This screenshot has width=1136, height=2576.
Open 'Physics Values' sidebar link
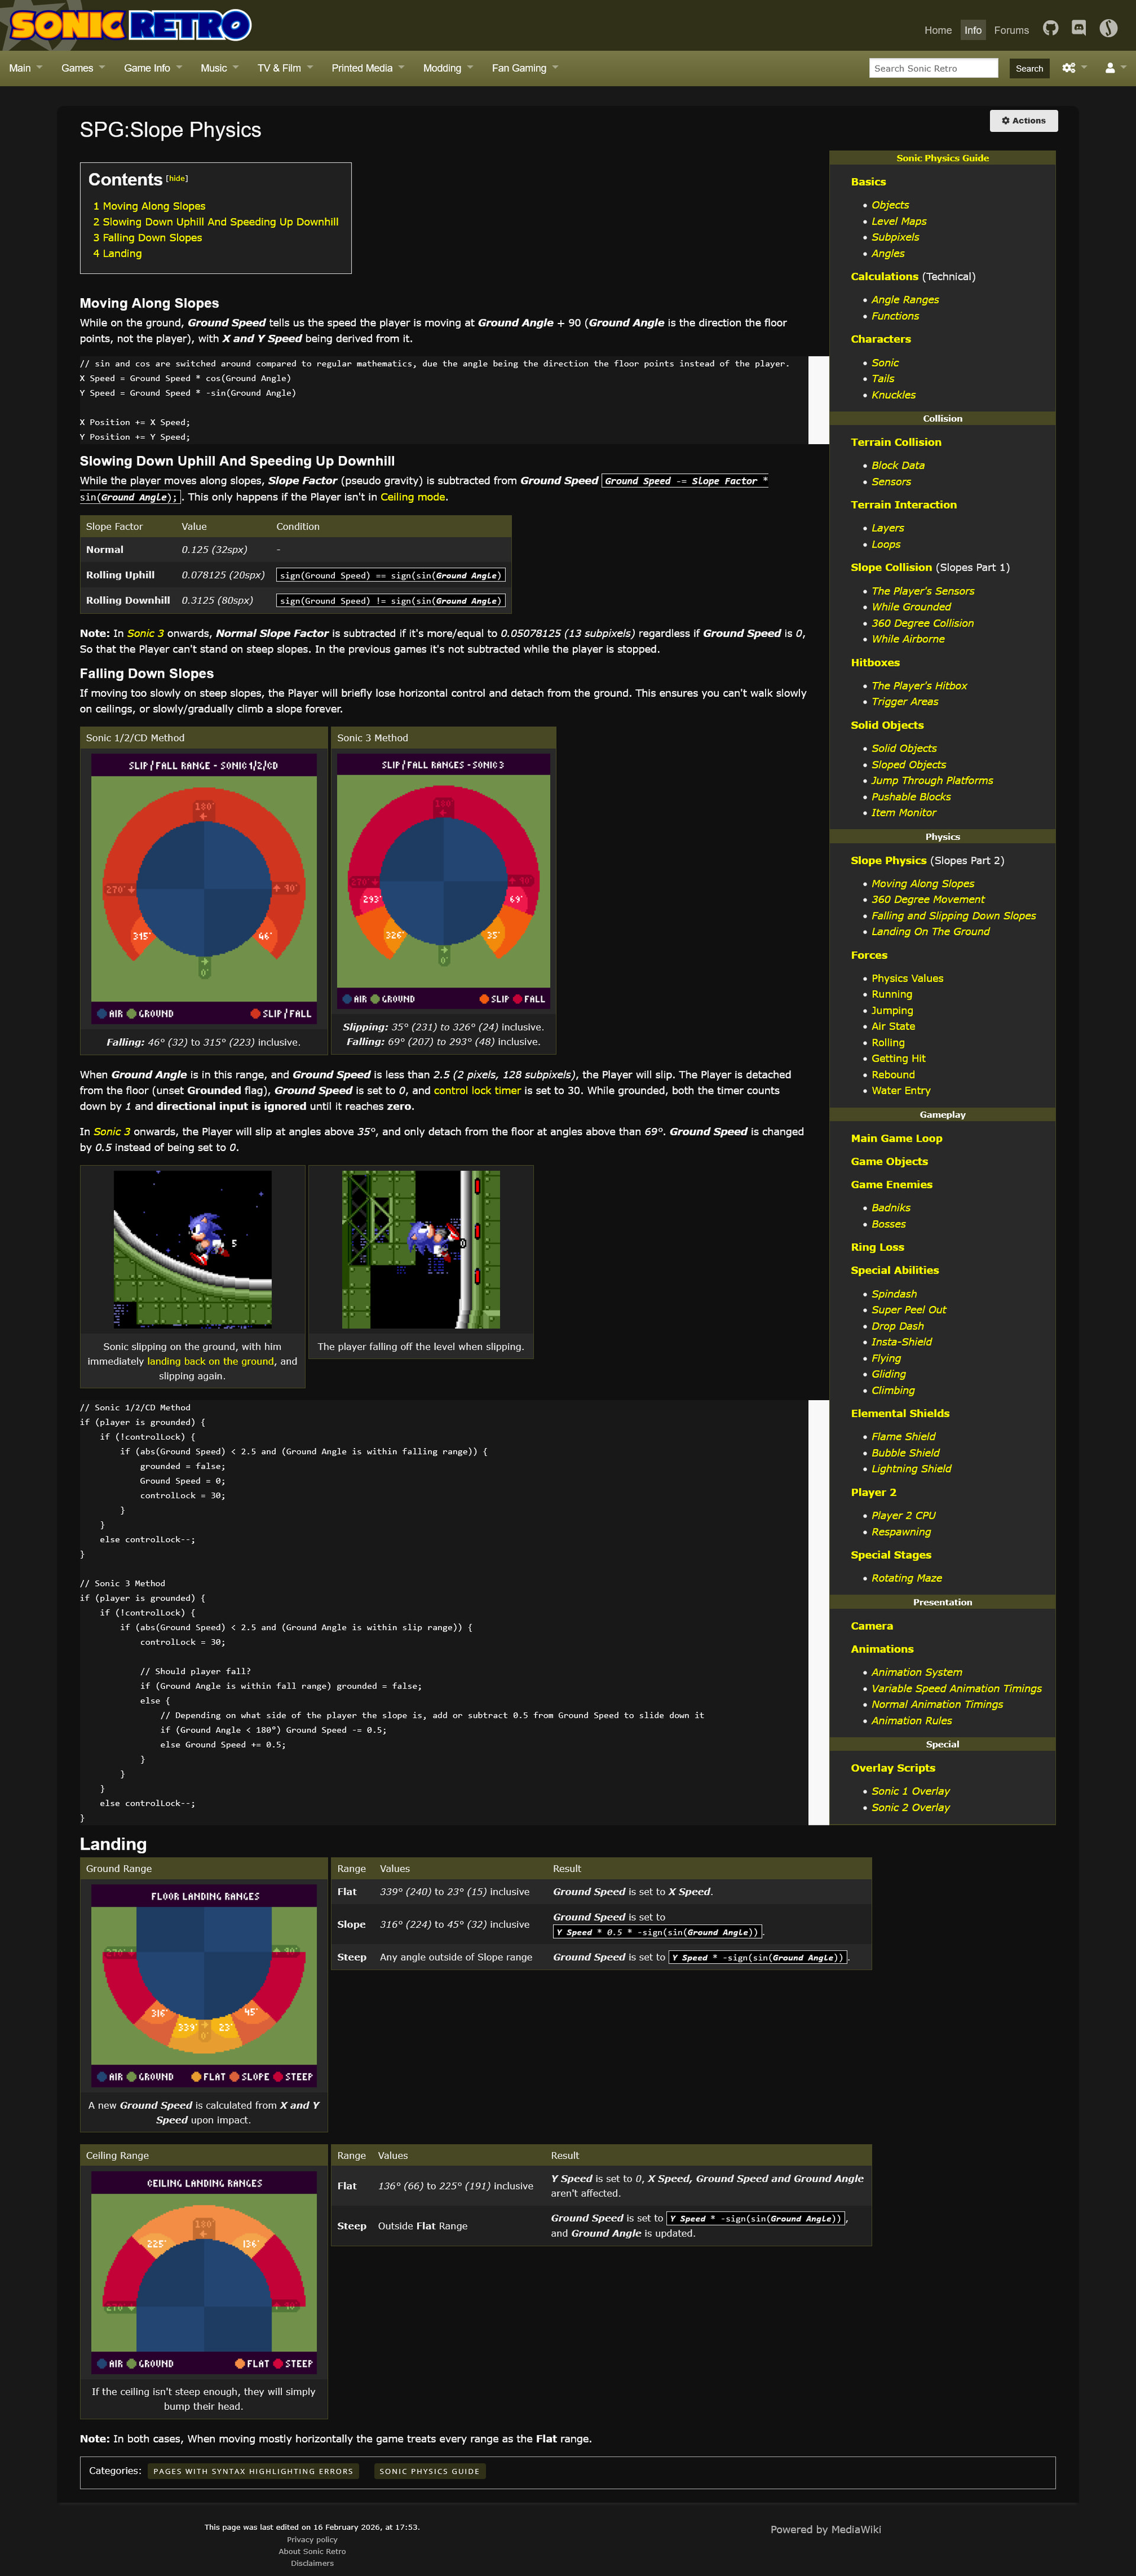coord(907,979)
